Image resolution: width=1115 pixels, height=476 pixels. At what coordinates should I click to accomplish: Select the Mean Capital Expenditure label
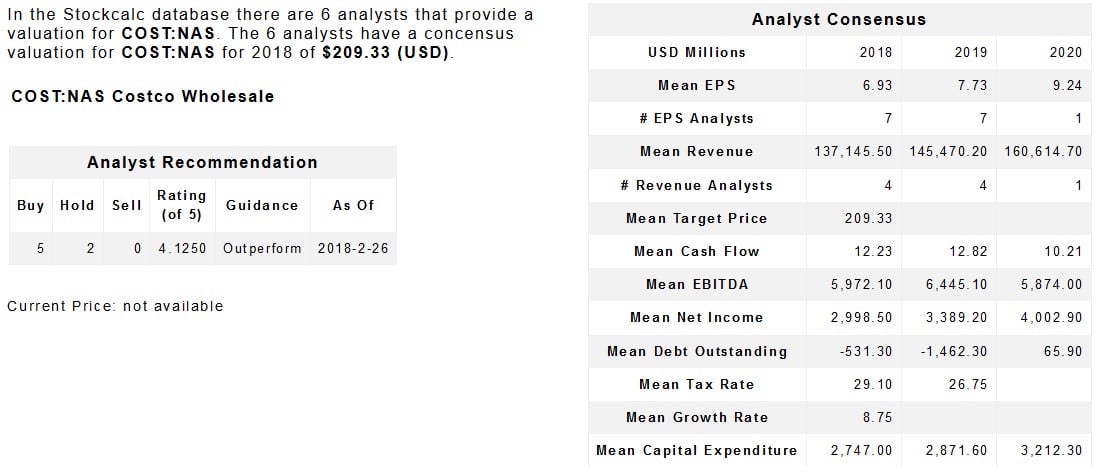click(696, 450)
